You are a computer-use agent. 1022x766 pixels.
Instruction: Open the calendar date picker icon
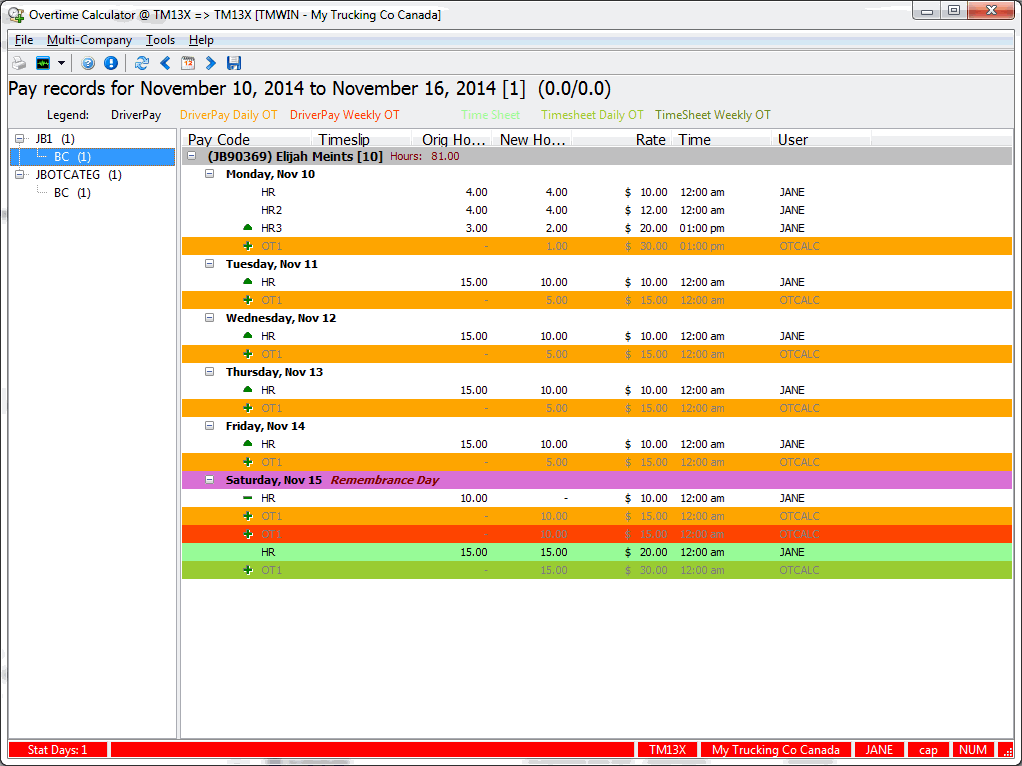click(188, 63)
